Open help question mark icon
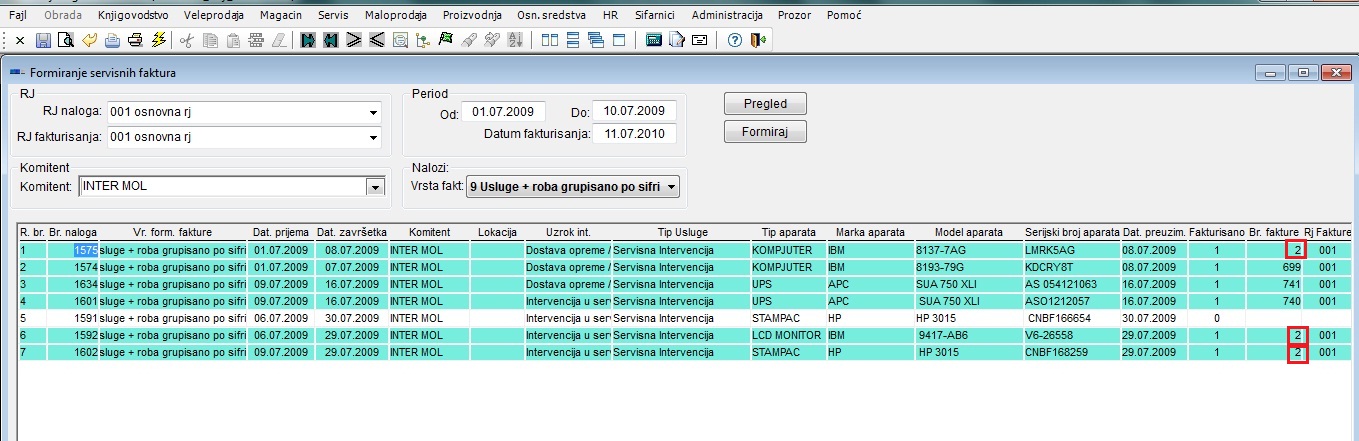1359x441 pixels. (x=734, y=41)
